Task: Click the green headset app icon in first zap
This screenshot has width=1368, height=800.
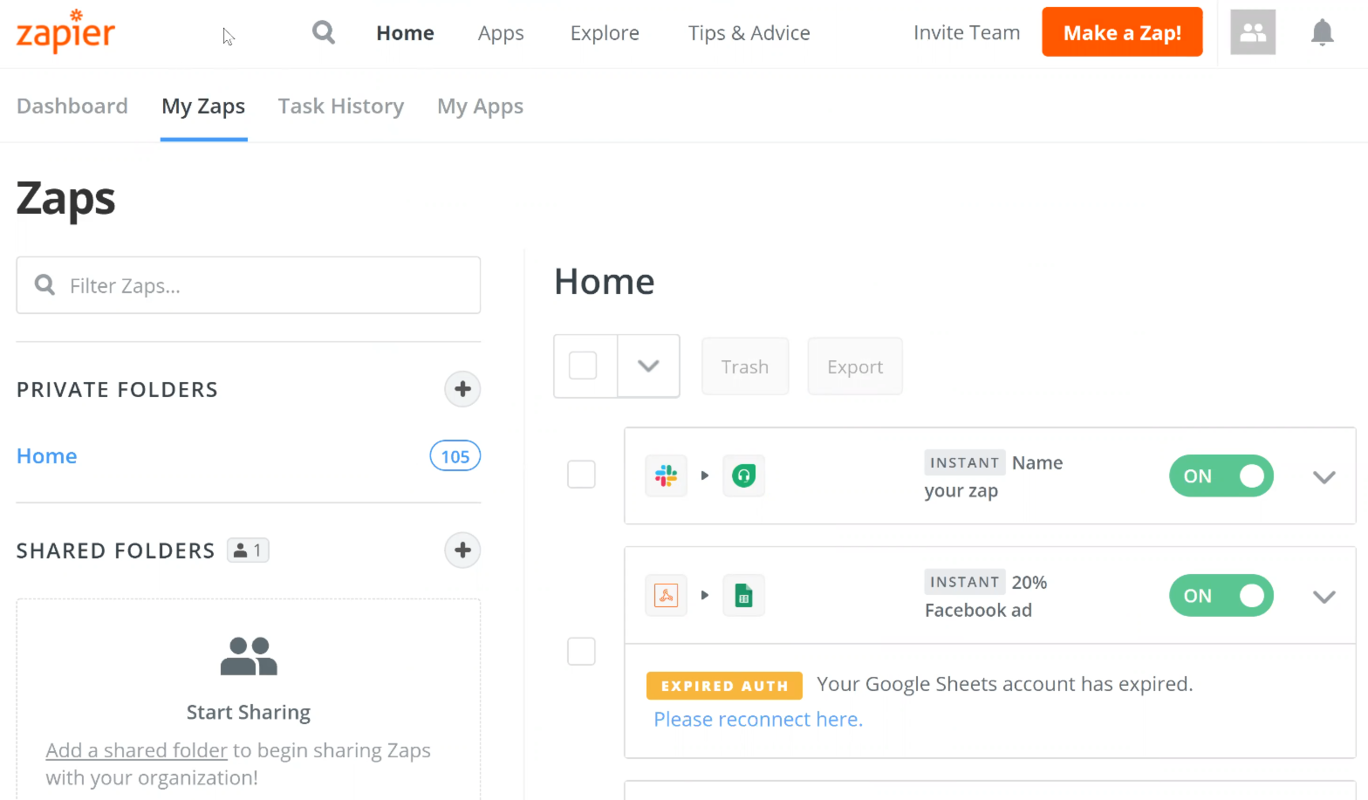Action: [743, 476]
